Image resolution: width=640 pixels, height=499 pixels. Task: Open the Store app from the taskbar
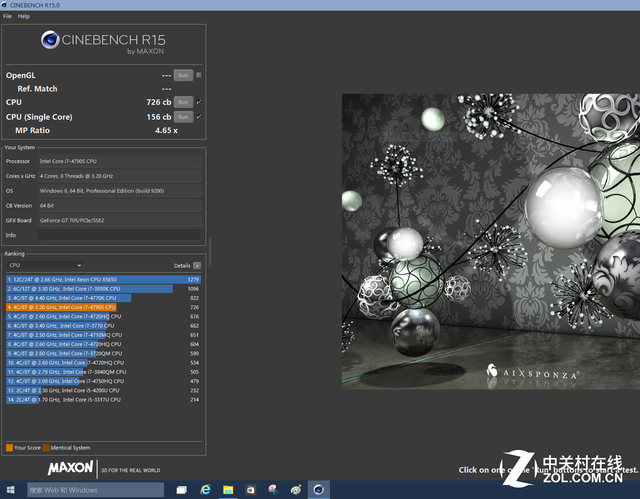[x=251, y=490]
